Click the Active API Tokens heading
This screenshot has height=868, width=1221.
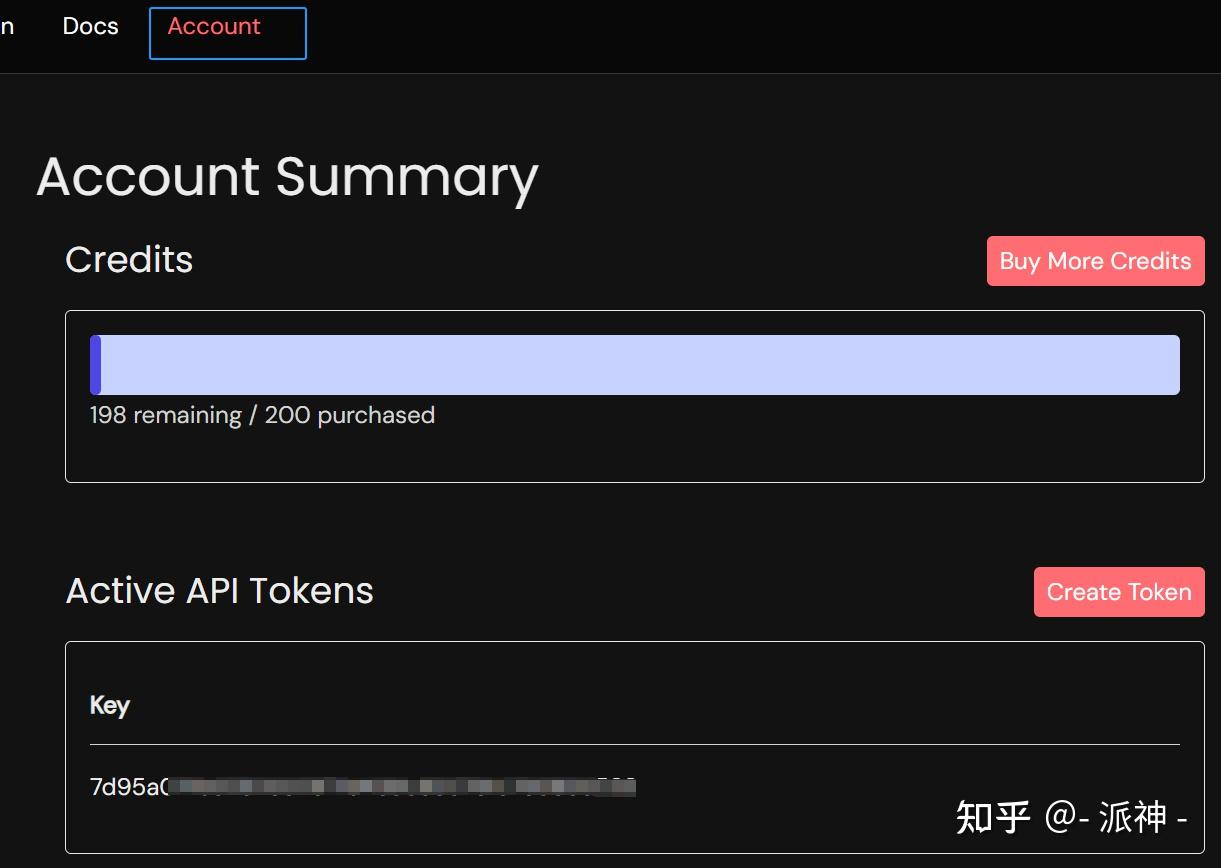[219, 591]
